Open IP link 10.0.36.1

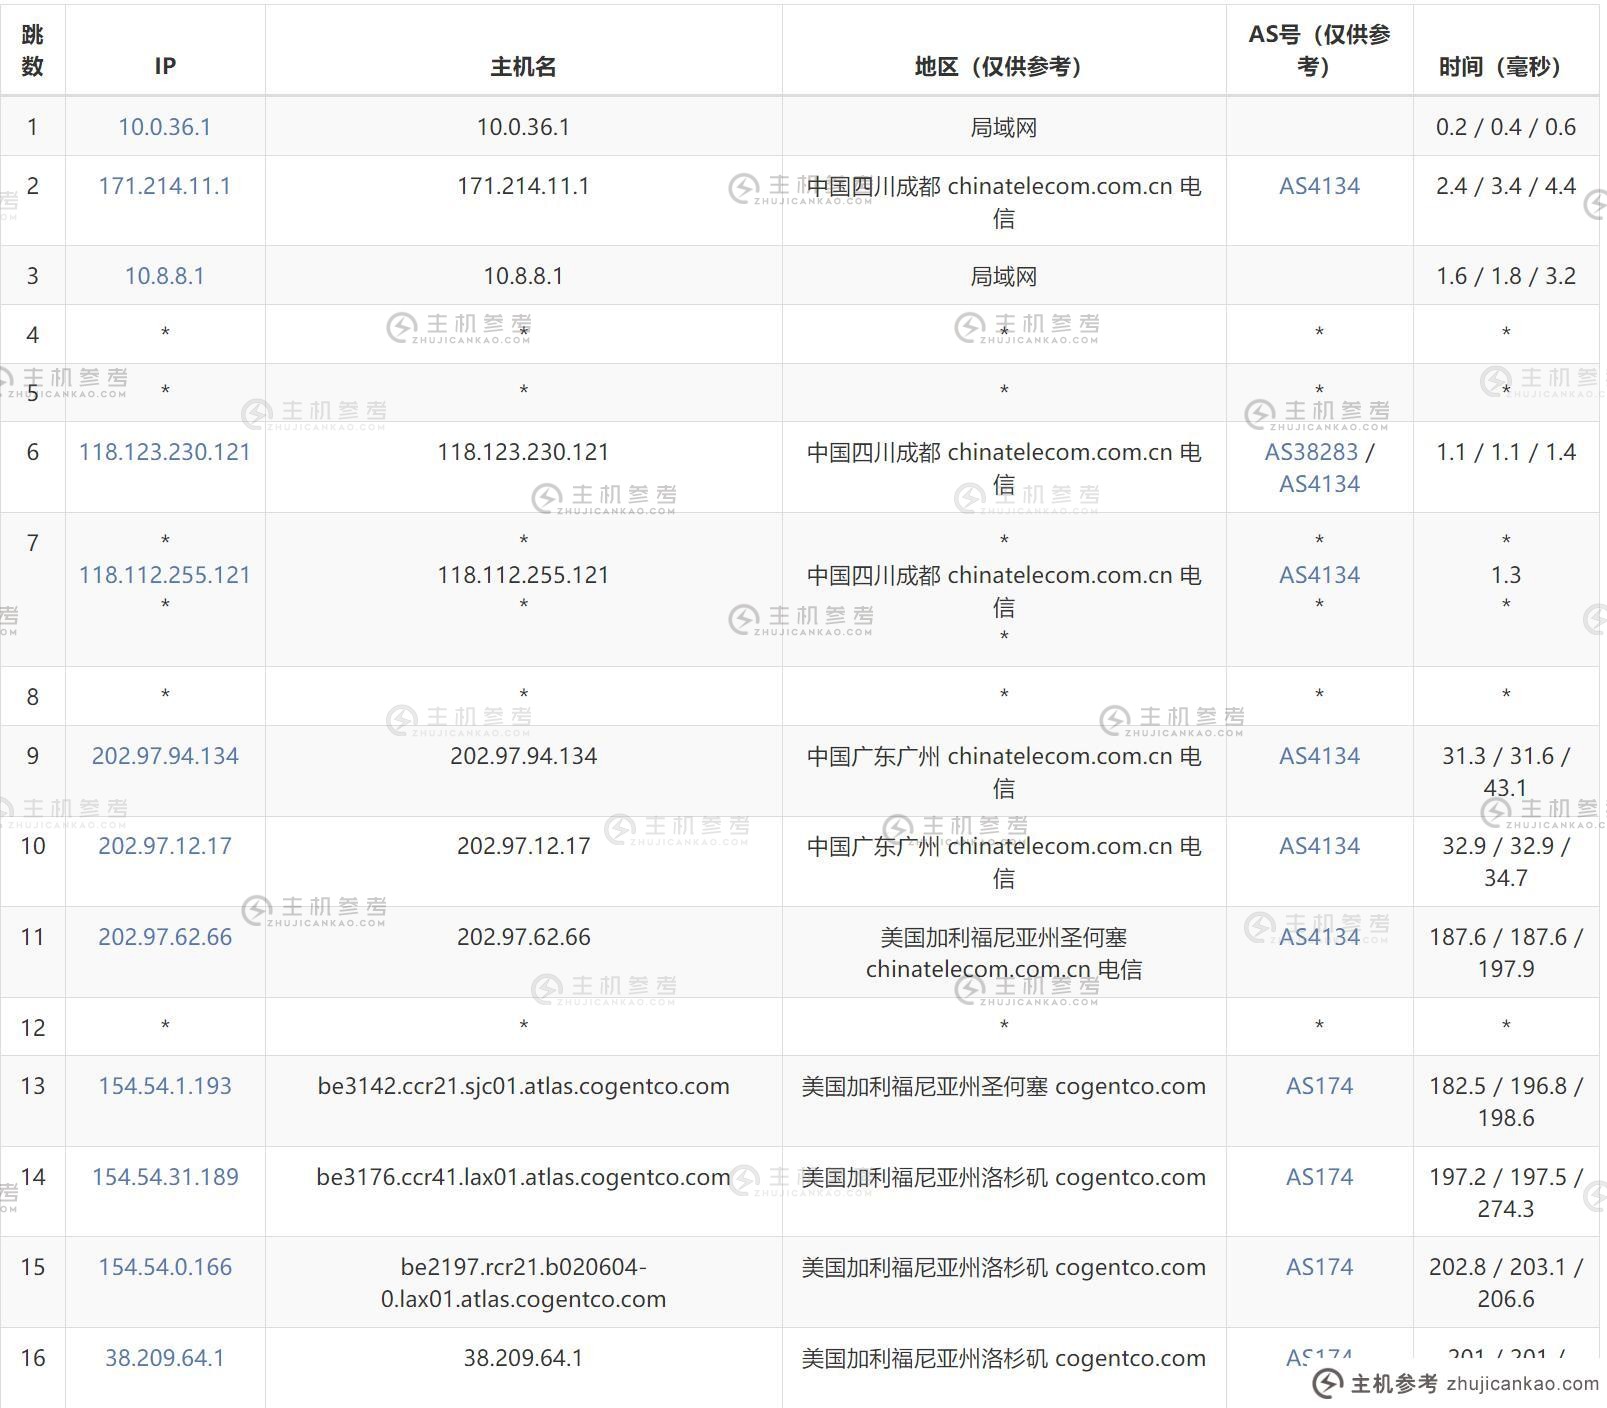click(x=164, y=127)
